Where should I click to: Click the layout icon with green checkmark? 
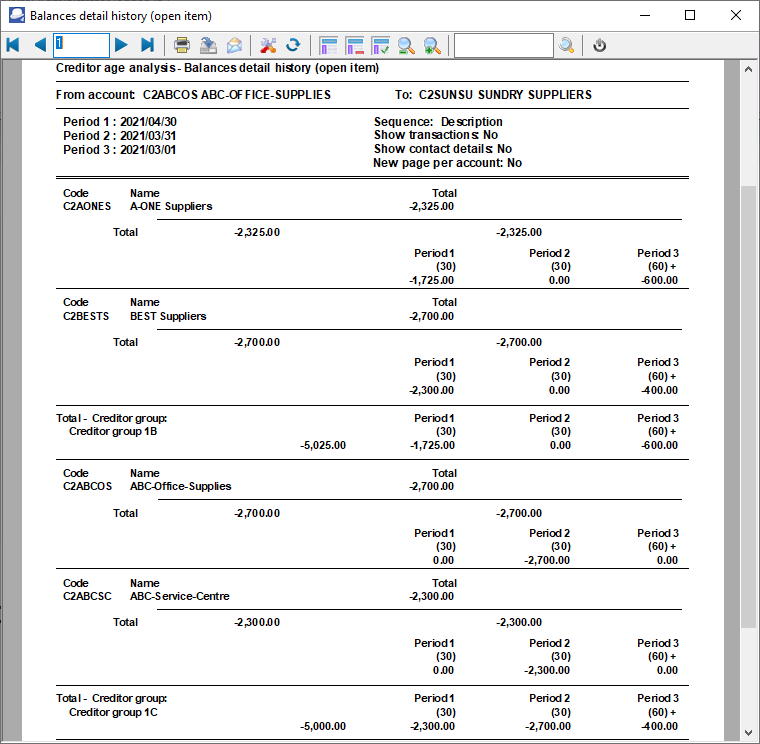point(380,45)
